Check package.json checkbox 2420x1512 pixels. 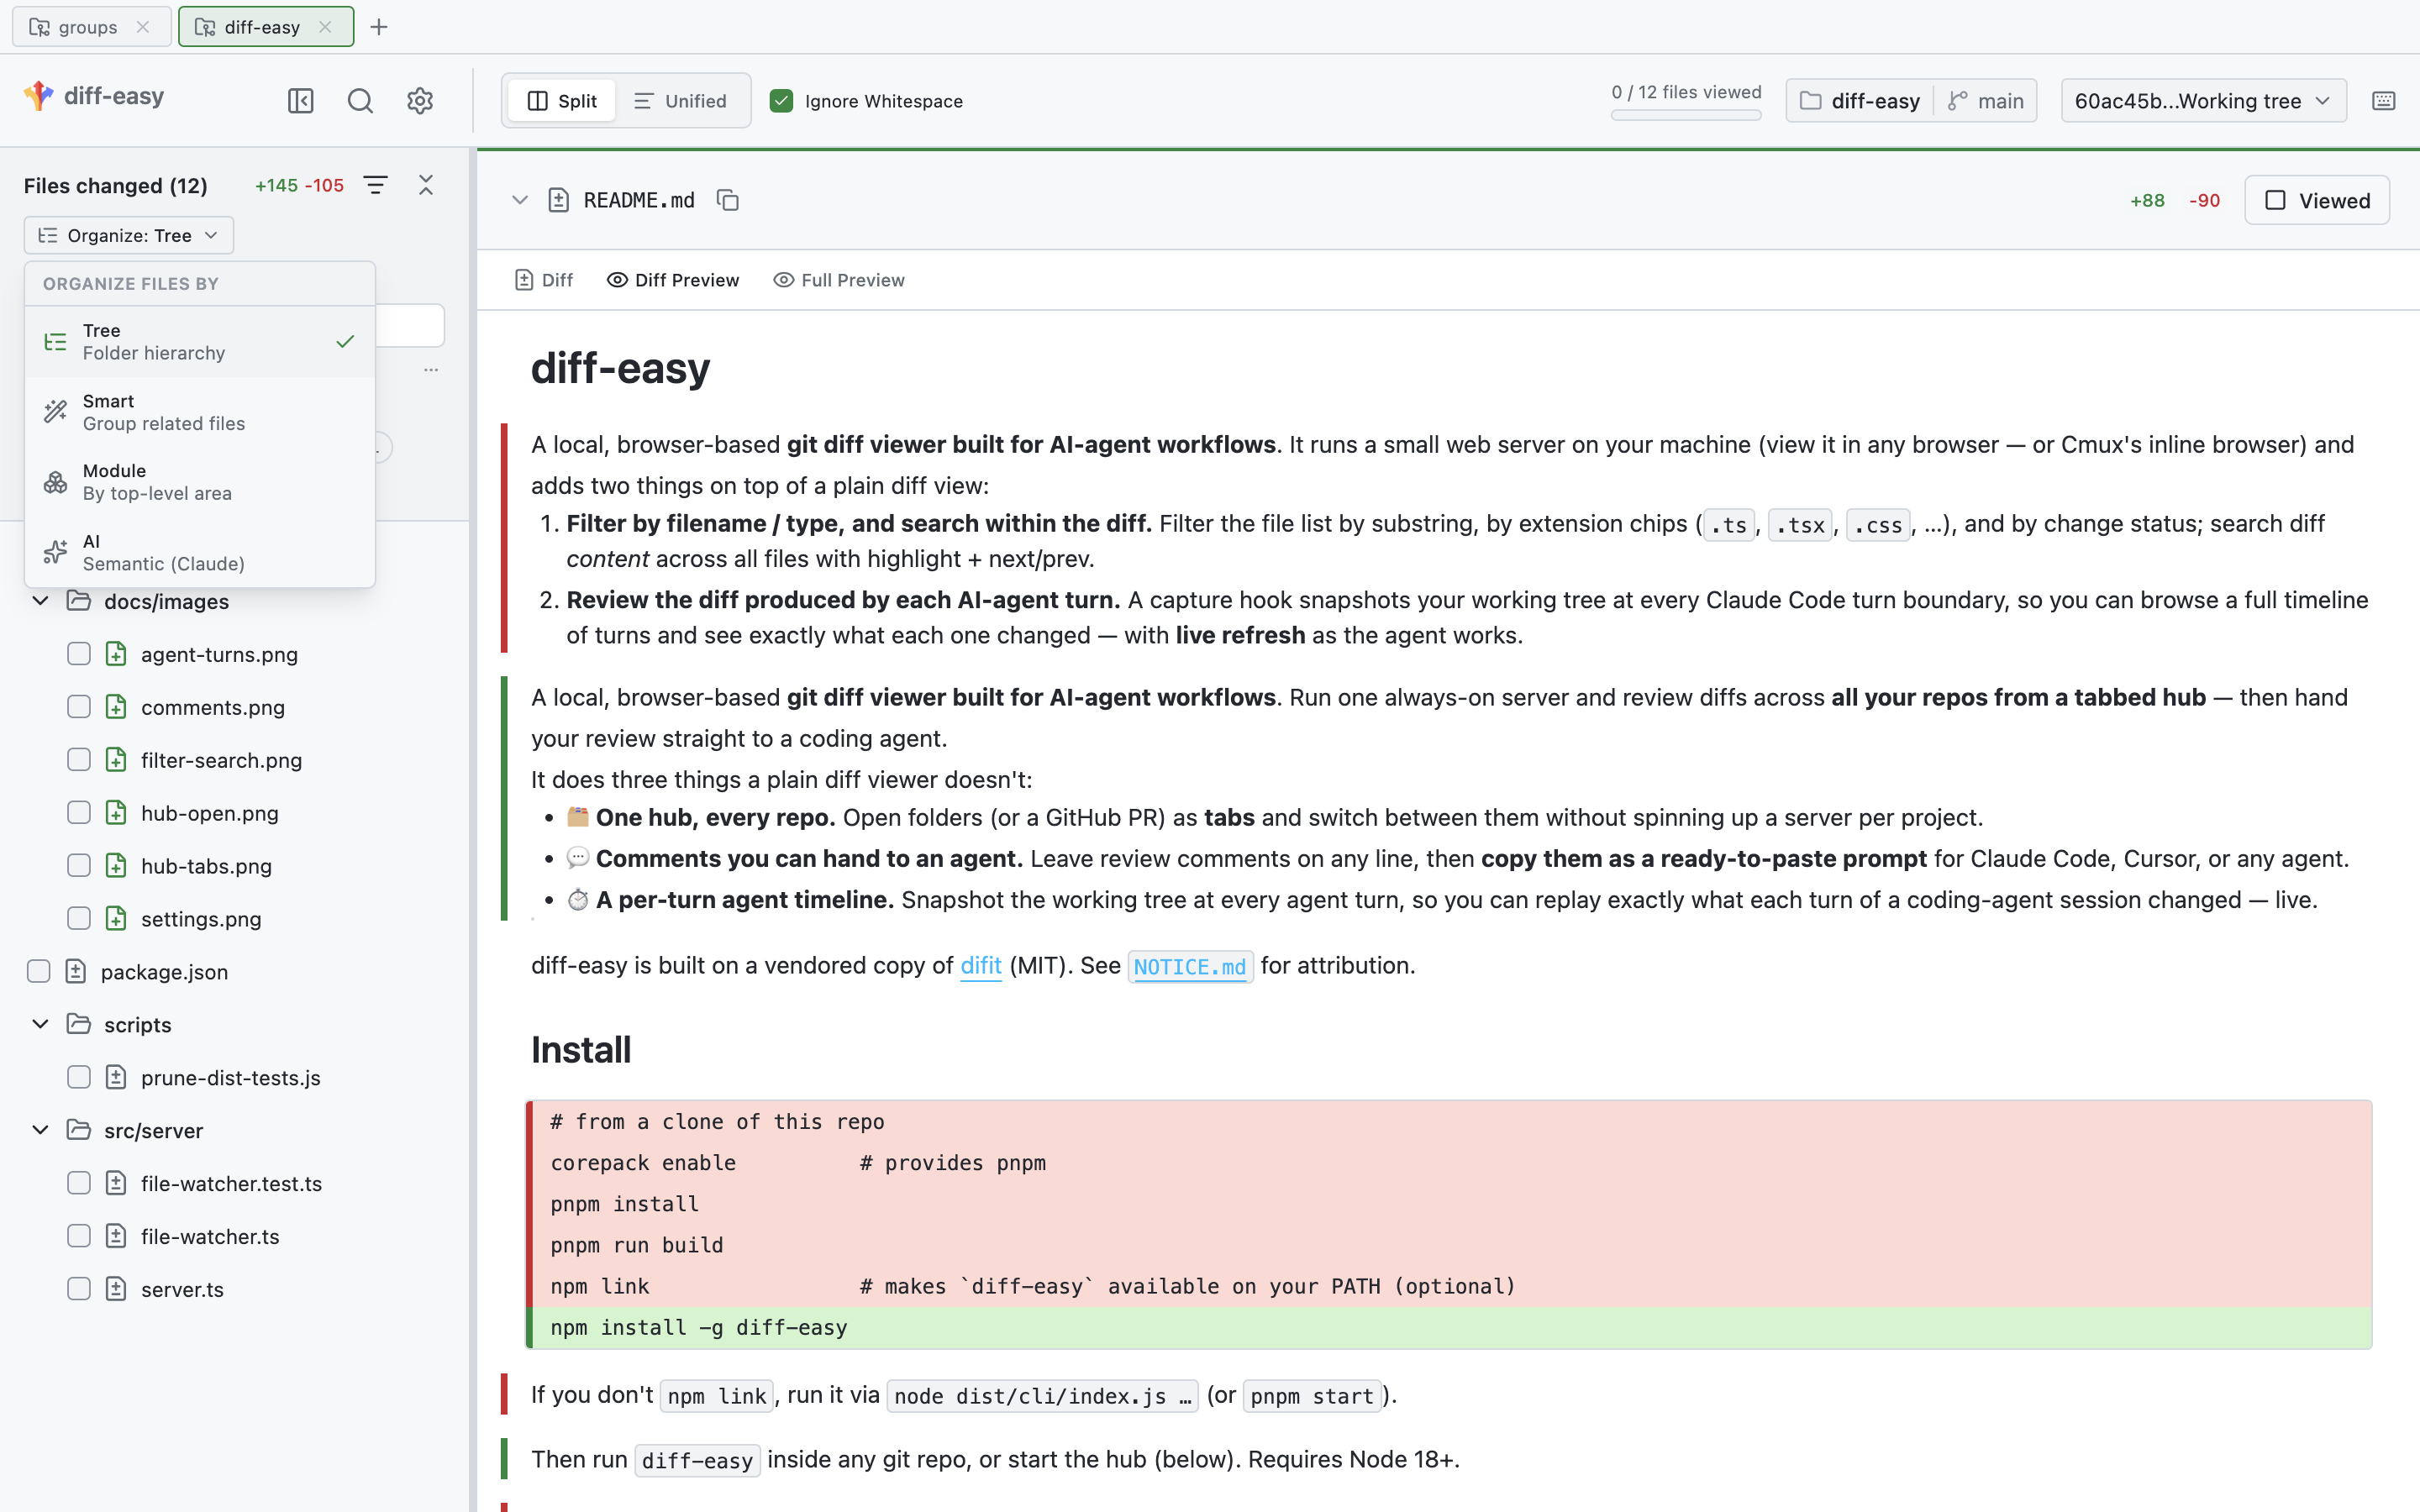pos(39,971)
